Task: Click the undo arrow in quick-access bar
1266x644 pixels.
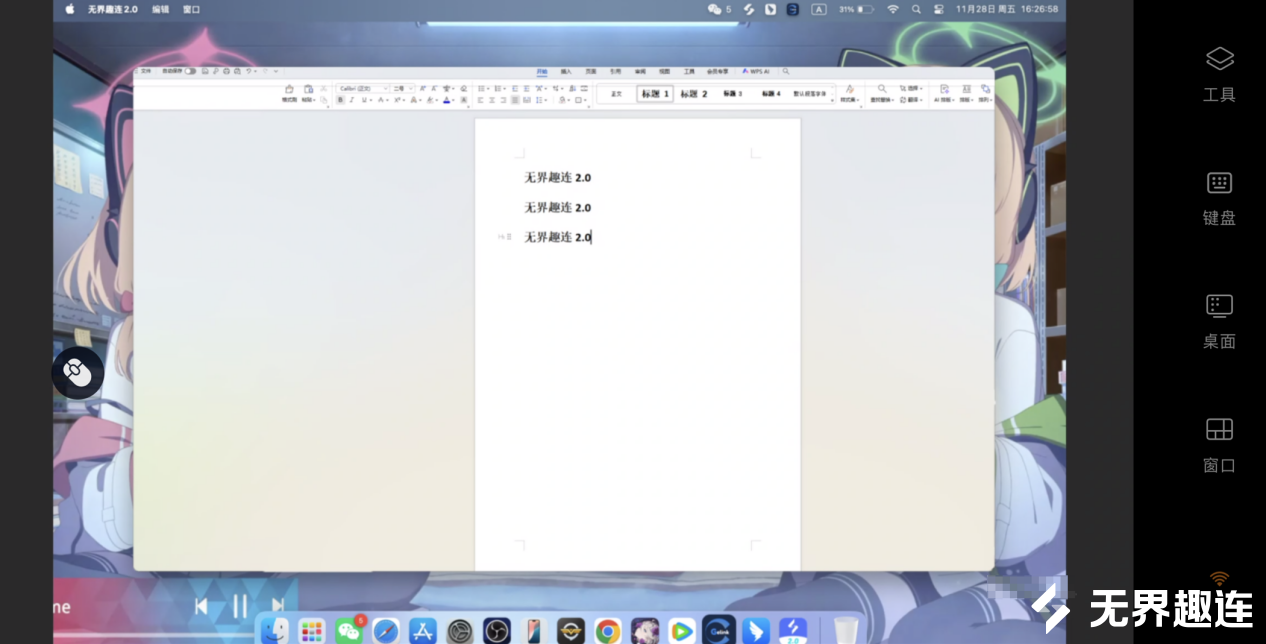Action: [x=249, y=71]
